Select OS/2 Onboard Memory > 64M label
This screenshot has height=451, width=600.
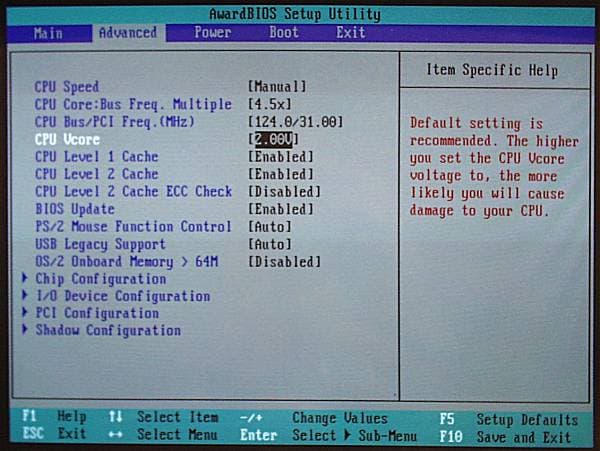pyautogui.click(x=127, y=262)
